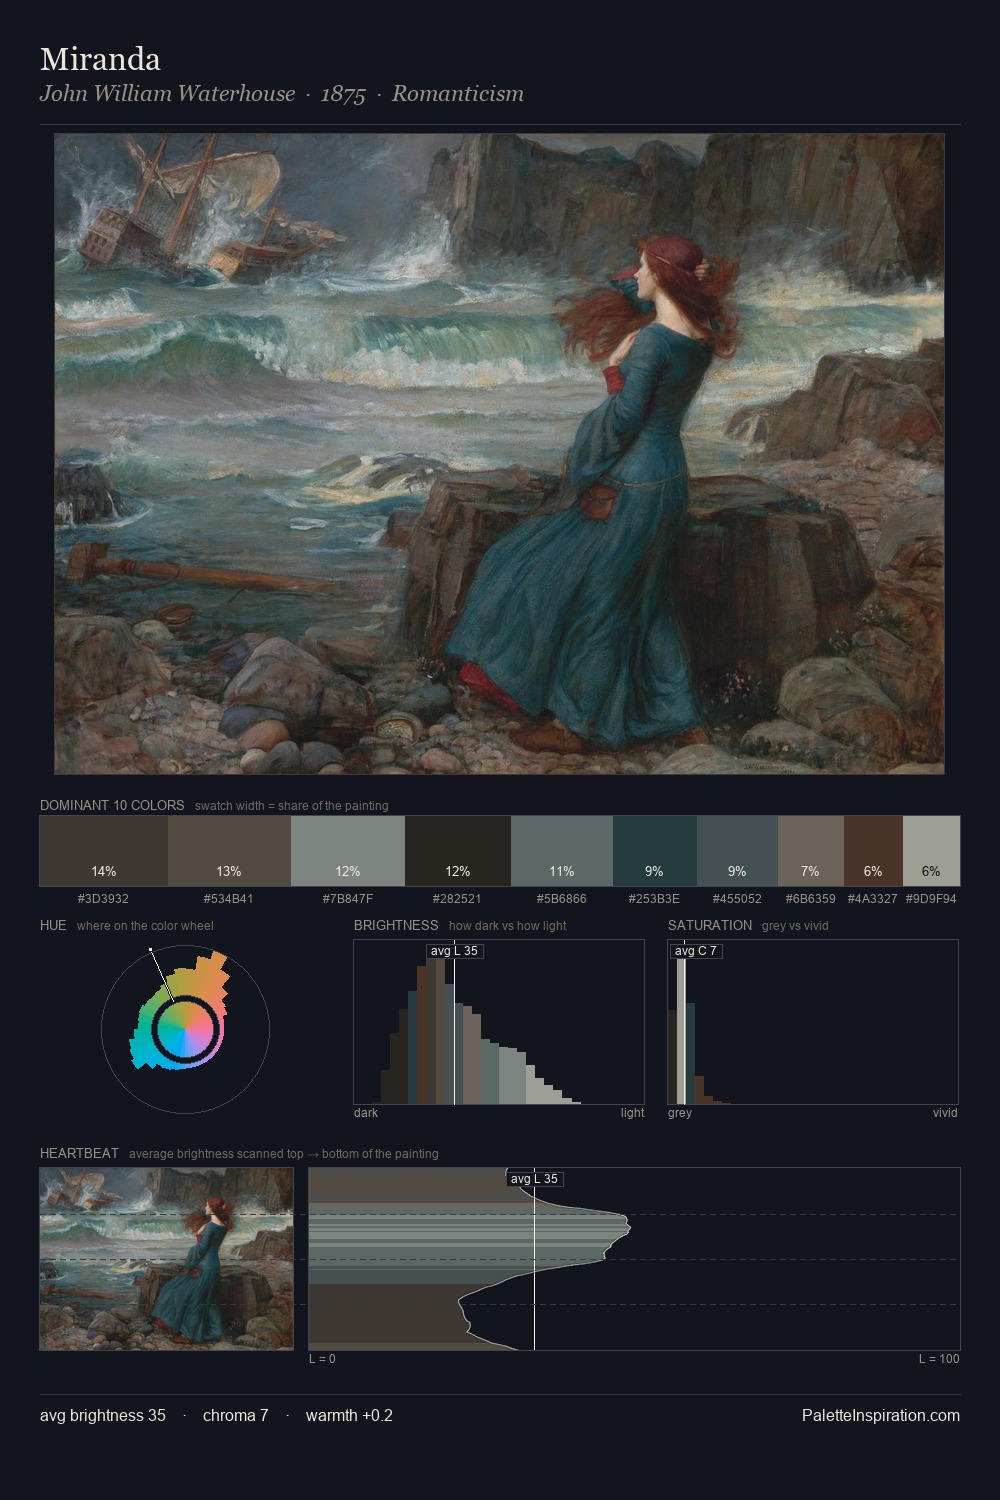The image size is (1000, 1500).
Task: Click the #3D3932 color swatch
Action: tap(104, 851)
